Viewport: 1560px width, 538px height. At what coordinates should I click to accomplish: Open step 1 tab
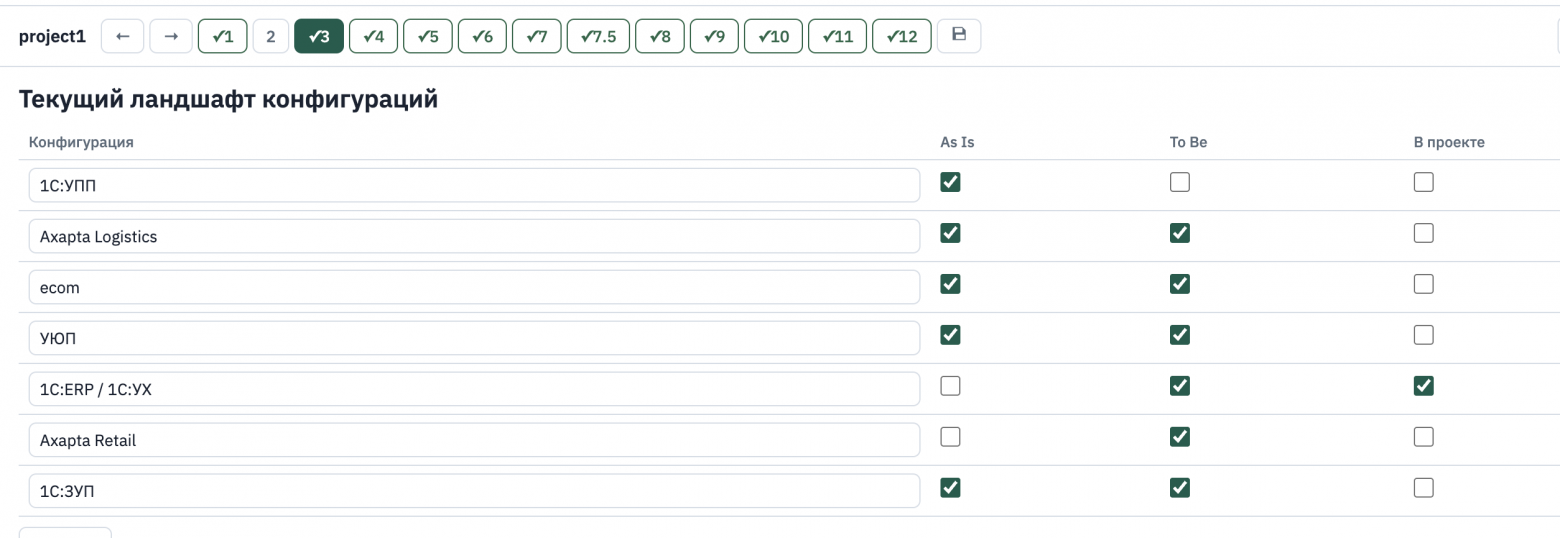(223, 36)
